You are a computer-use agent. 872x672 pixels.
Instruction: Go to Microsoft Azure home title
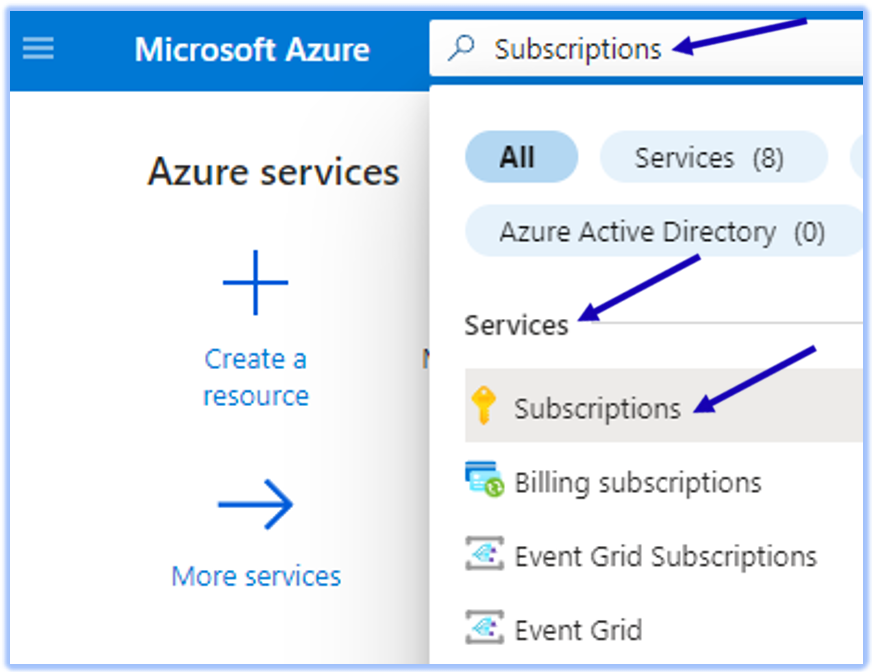252,49
